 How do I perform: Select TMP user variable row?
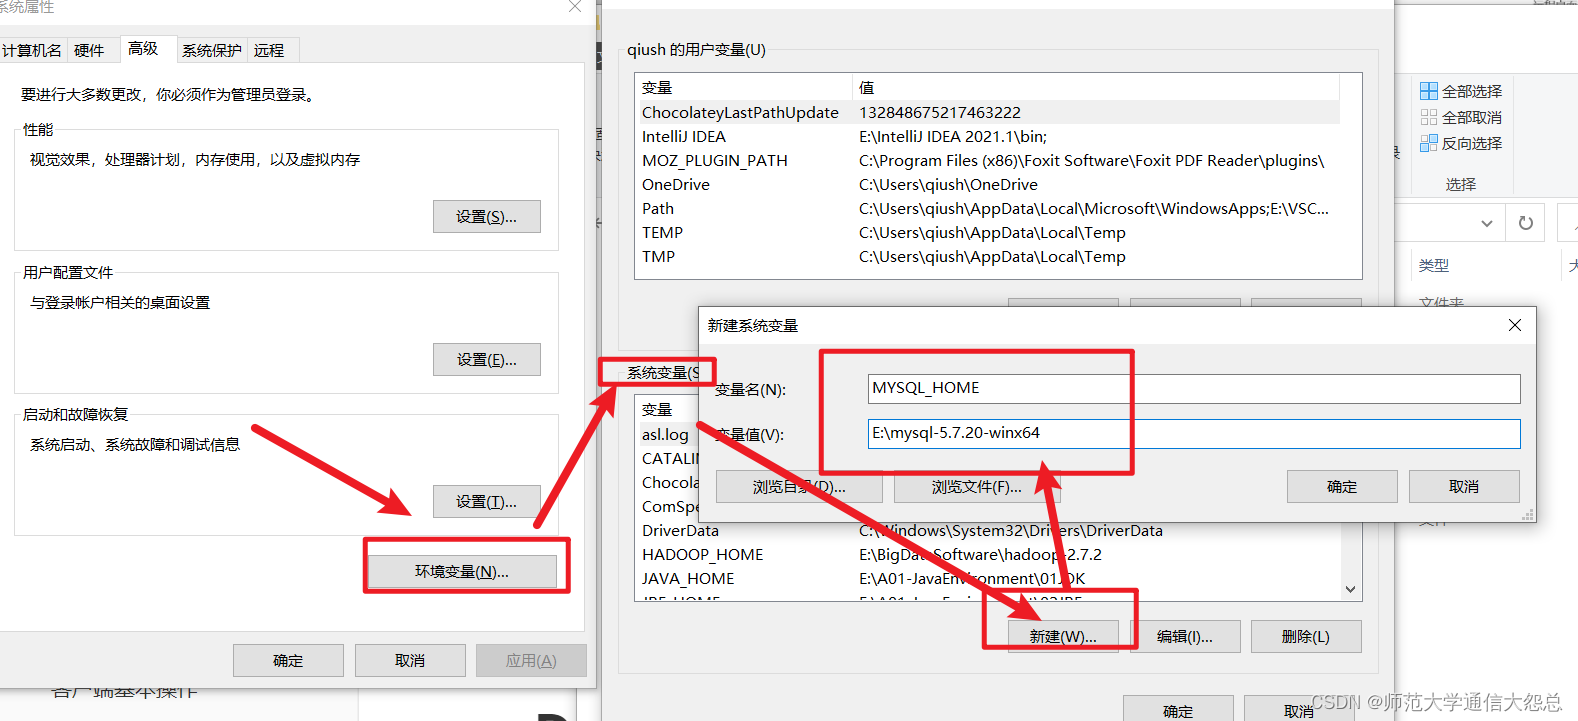point(988,257)
